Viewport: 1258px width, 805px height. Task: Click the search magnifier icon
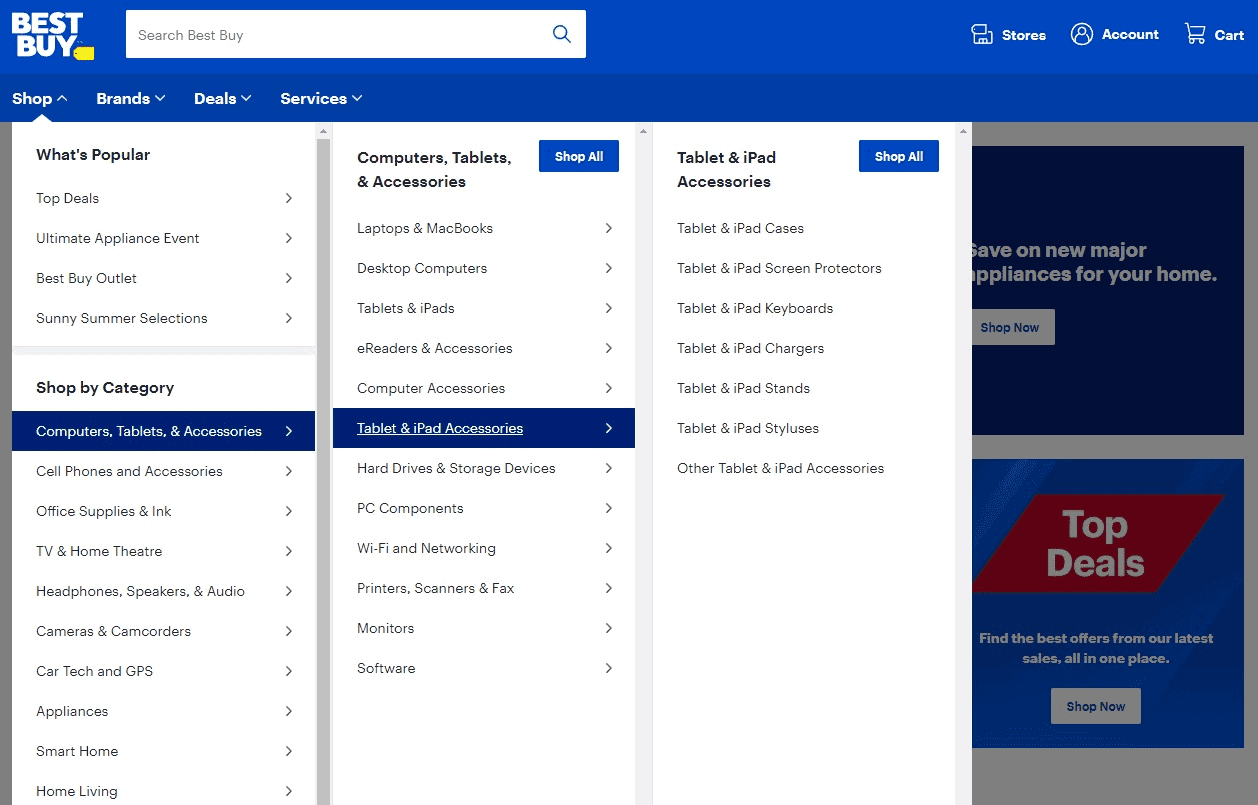pyautogui.click(x=561, y=33)
